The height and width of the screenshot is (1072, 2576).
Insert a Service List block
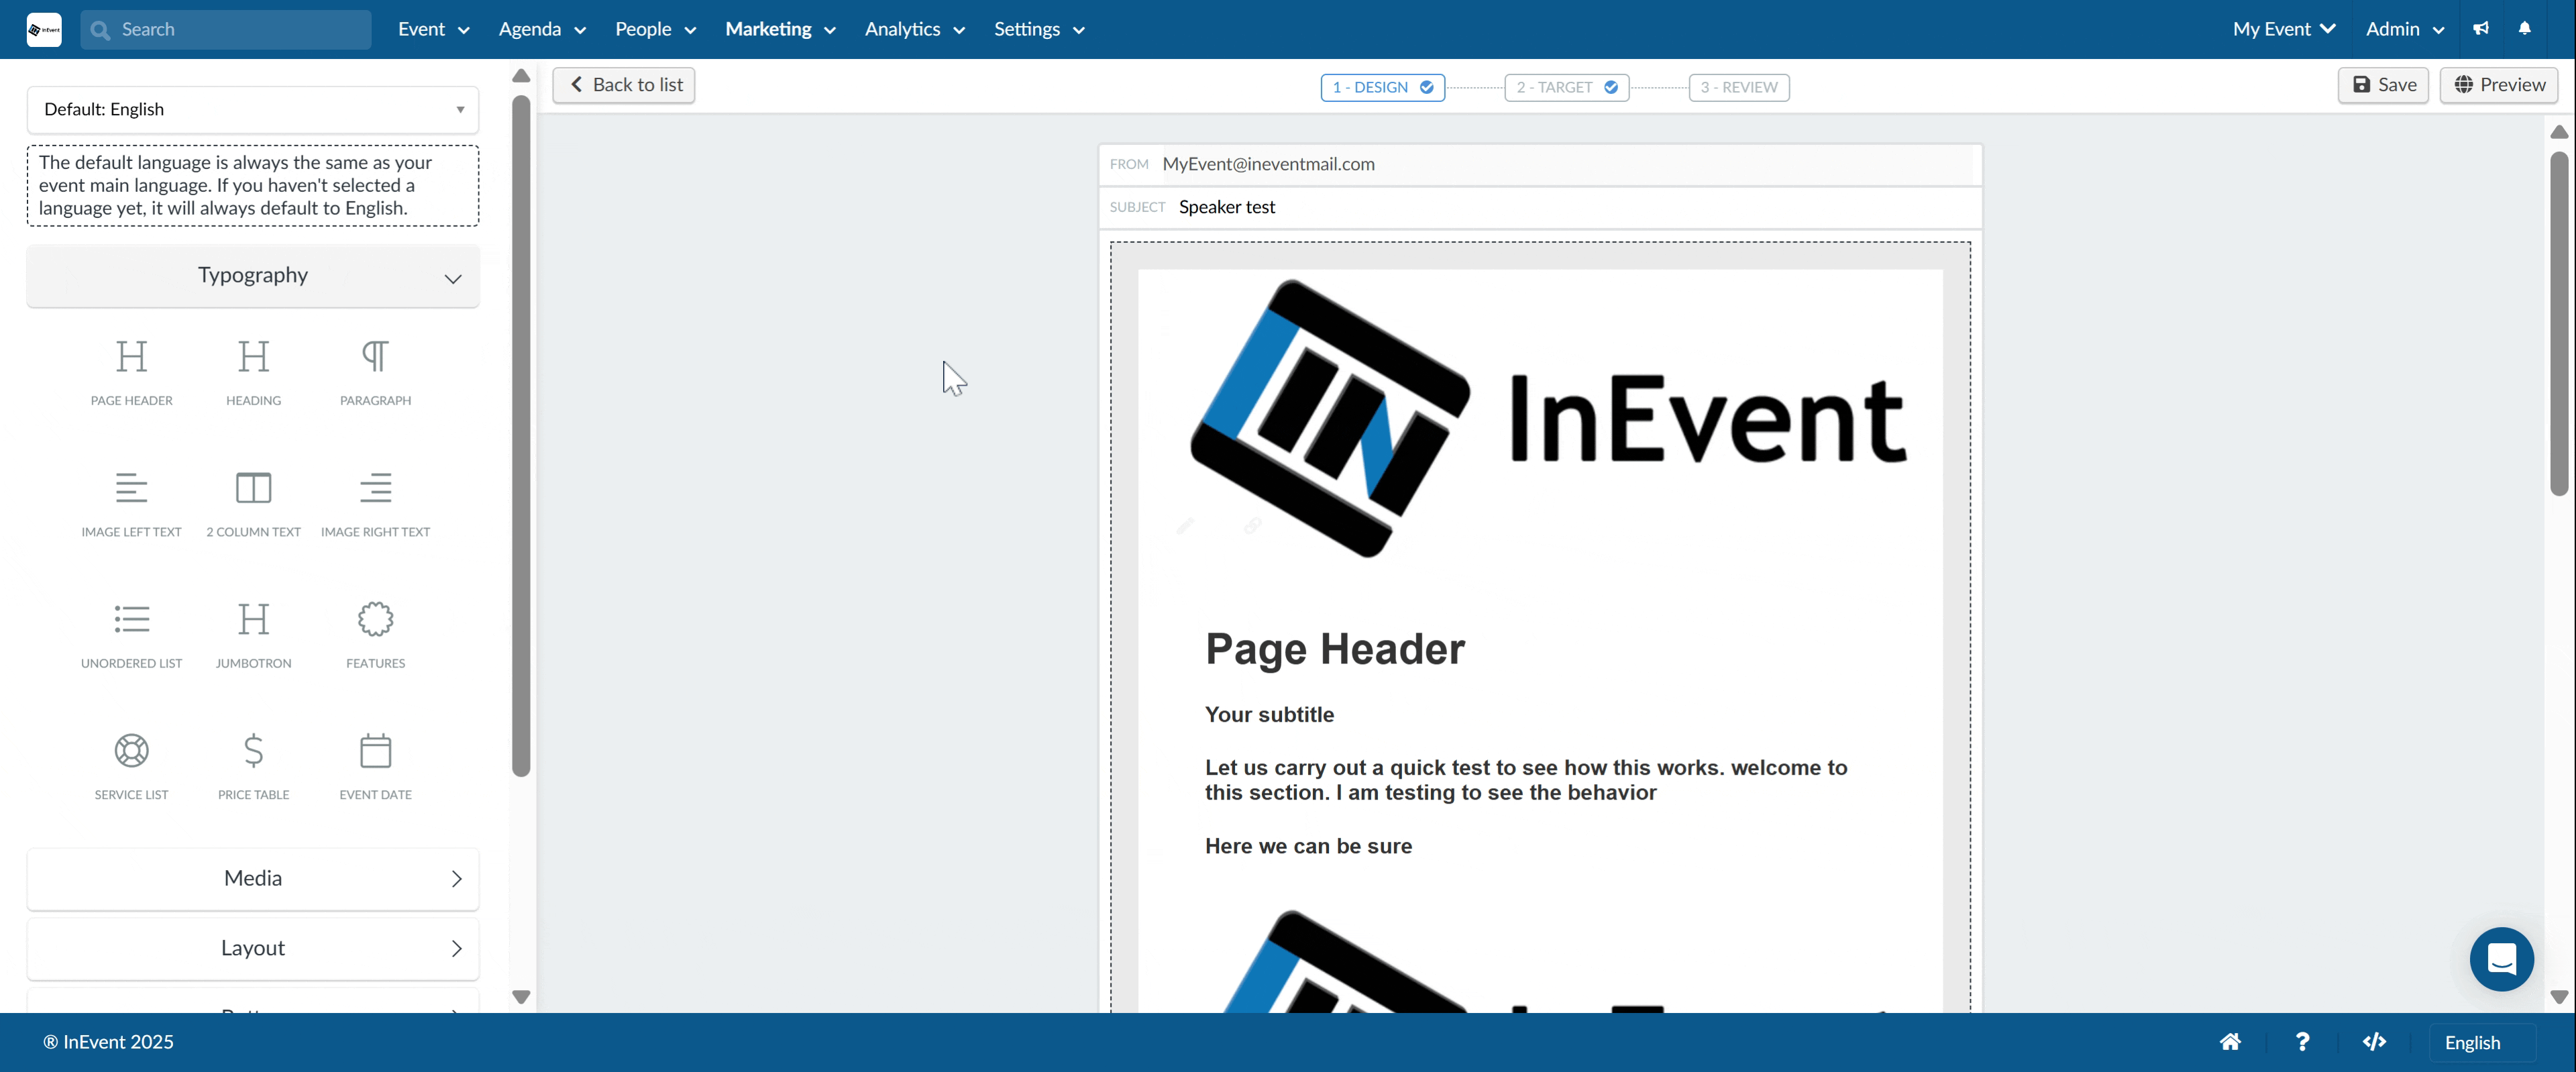pyautogui.click(x=131, y=766)
